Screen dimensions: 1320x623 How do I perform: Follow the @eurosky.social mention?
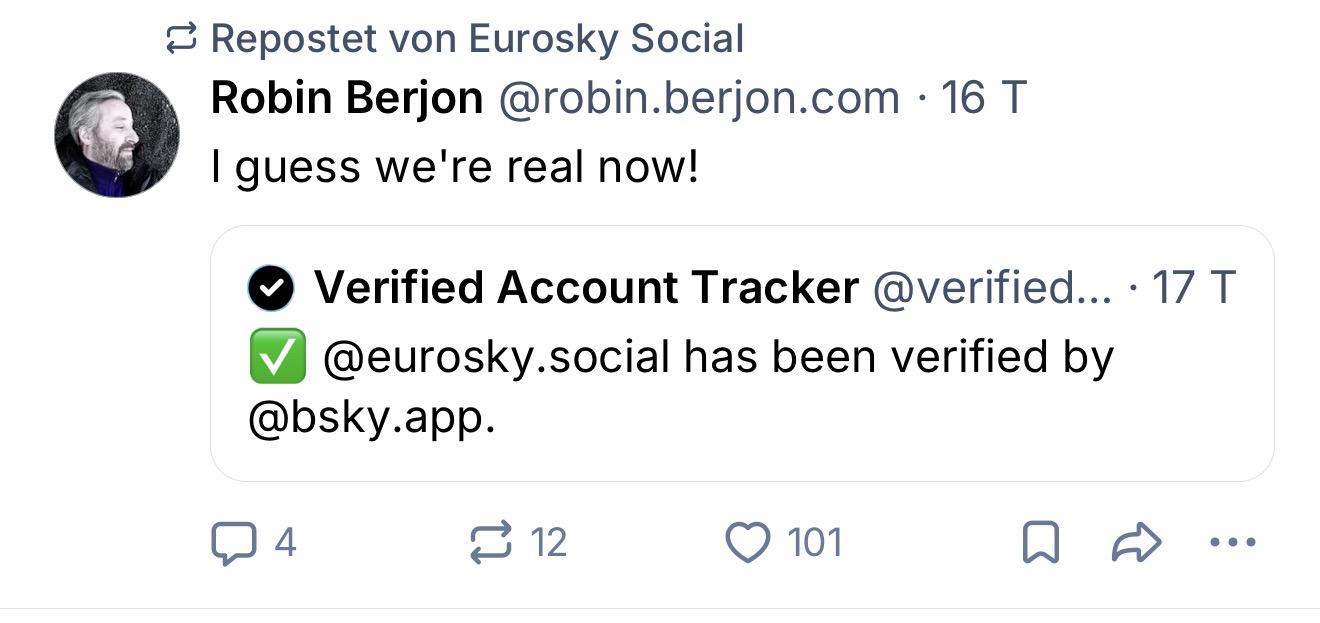[495, 358]
